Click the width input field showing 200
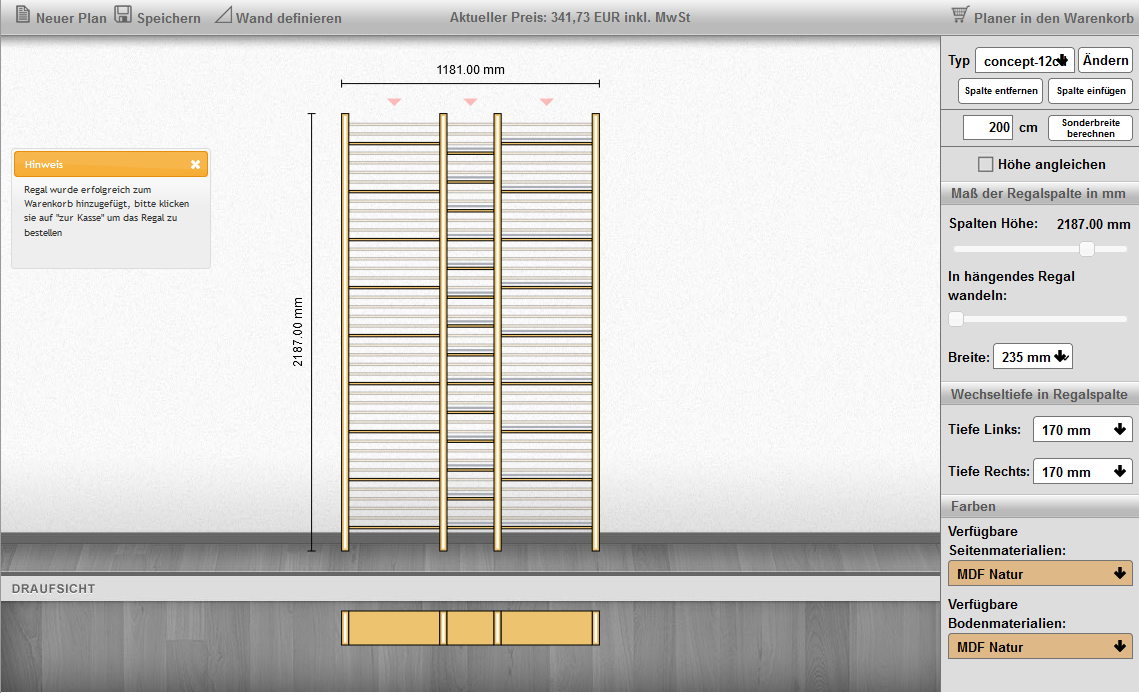The width and height of the screenshot is (1139, 693). tap(987, 128)
